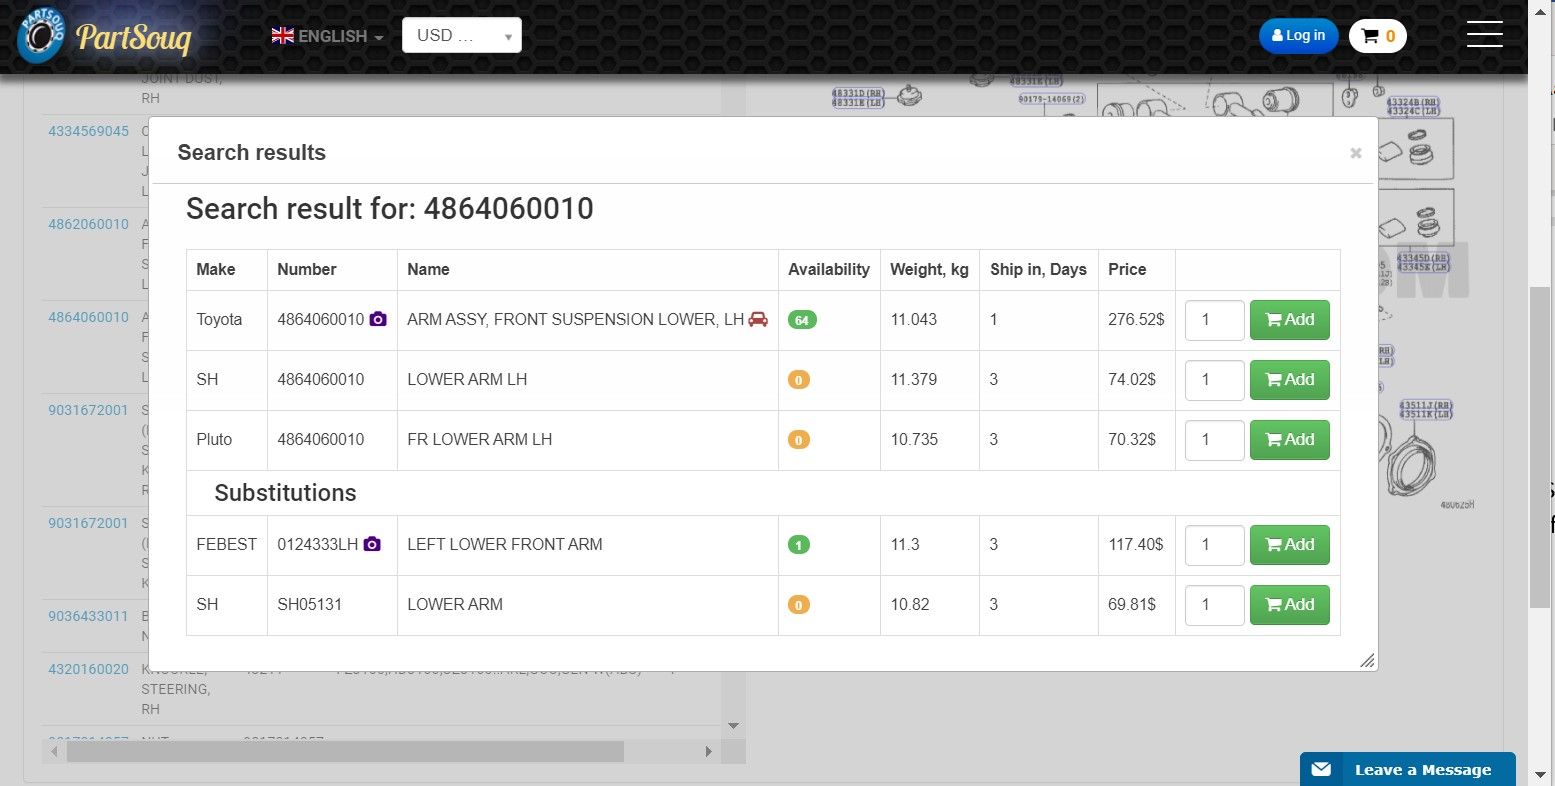Click the PartSouq logo
Screen dimensions: 1555x786
click(104, 36)
